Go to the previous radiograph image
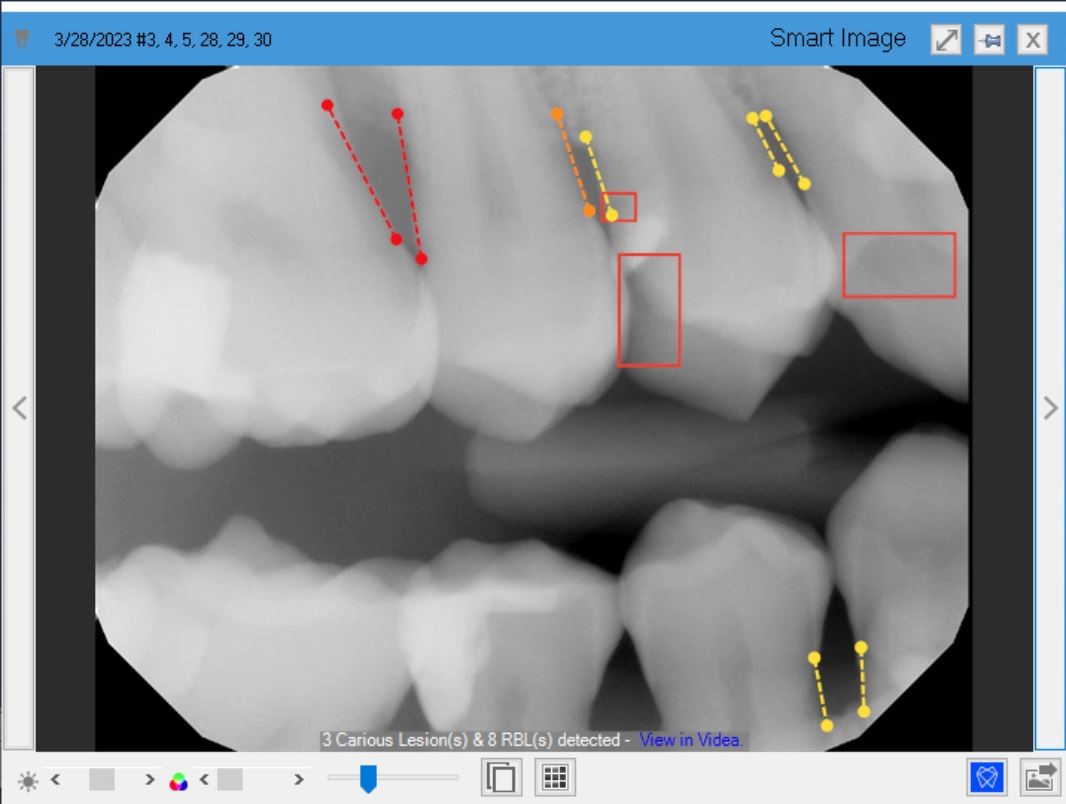Image resolution: width=1066 pixels, height=804 pixels. click(19, 408)
